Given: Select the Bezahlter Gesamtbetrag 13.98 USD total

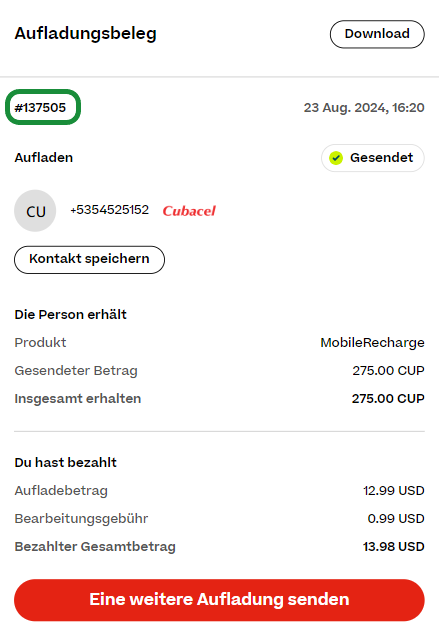Looking at the screenshot, I should point(394,547).
